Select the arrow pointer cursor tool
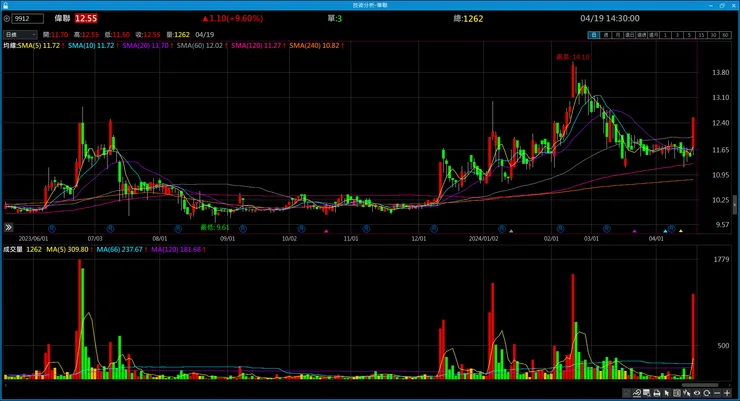 [x=666, y=393]
